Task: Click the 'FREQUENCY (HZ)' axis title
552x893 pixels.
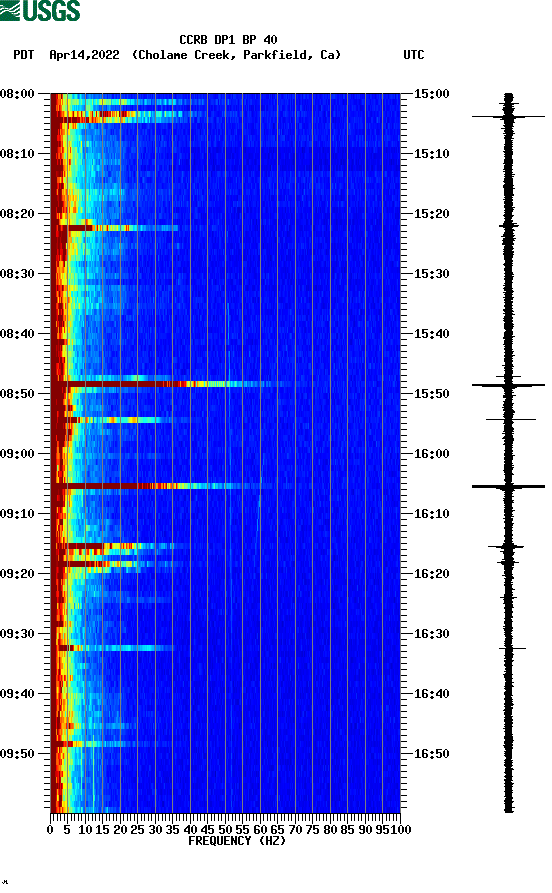Action: click(236, 841)
